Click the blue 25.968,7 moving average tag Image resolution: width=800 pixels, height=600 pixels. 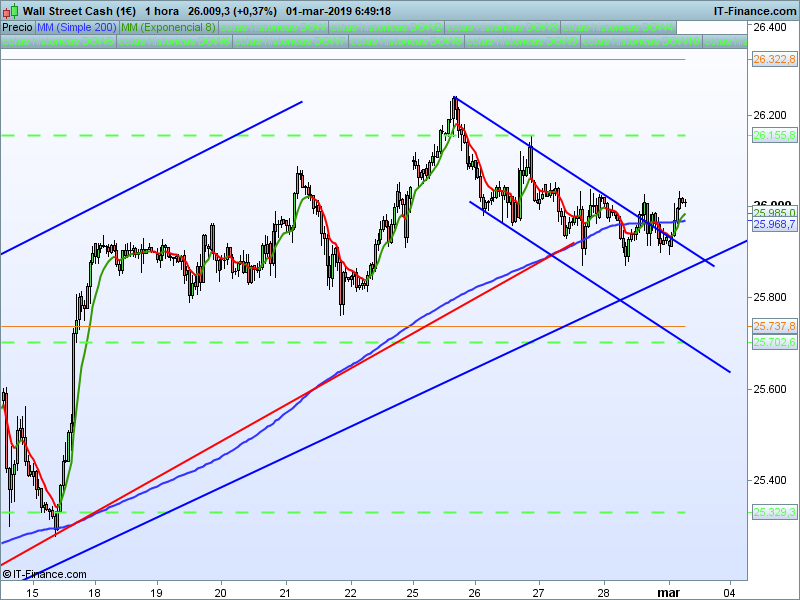pos(774,224)
